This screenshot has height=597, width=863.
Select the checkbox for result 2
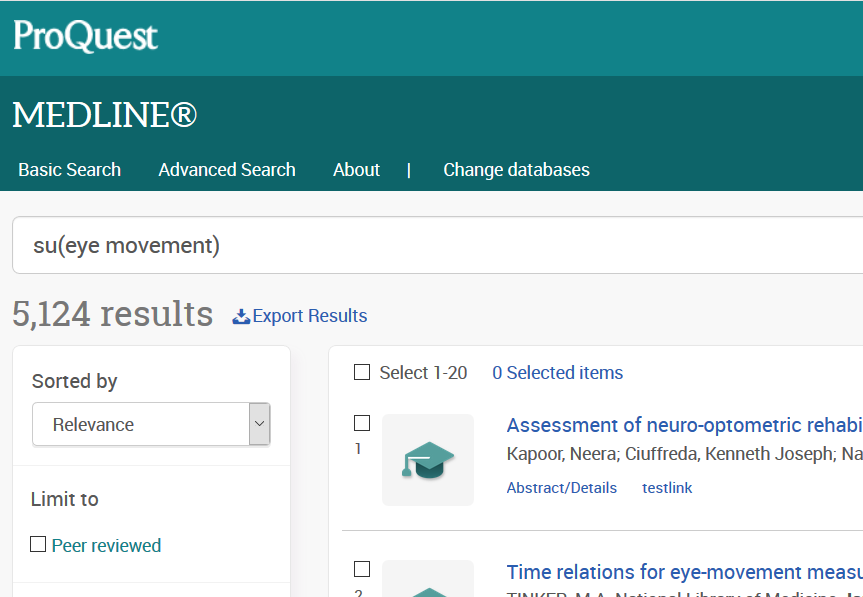click(362, 569)
